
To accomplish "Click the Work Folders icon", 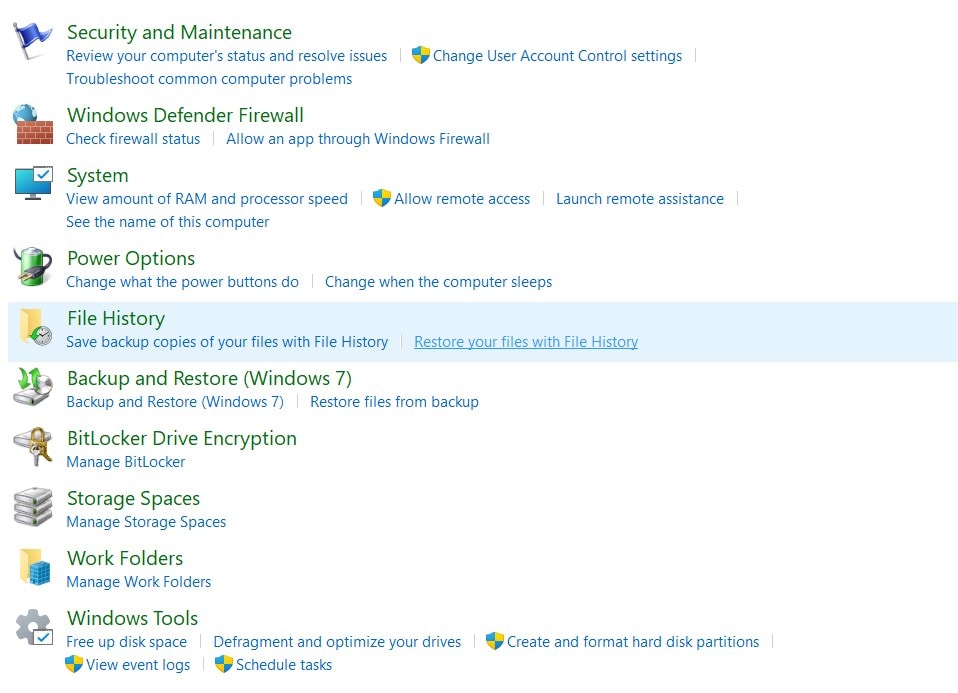I will point(32,568).
